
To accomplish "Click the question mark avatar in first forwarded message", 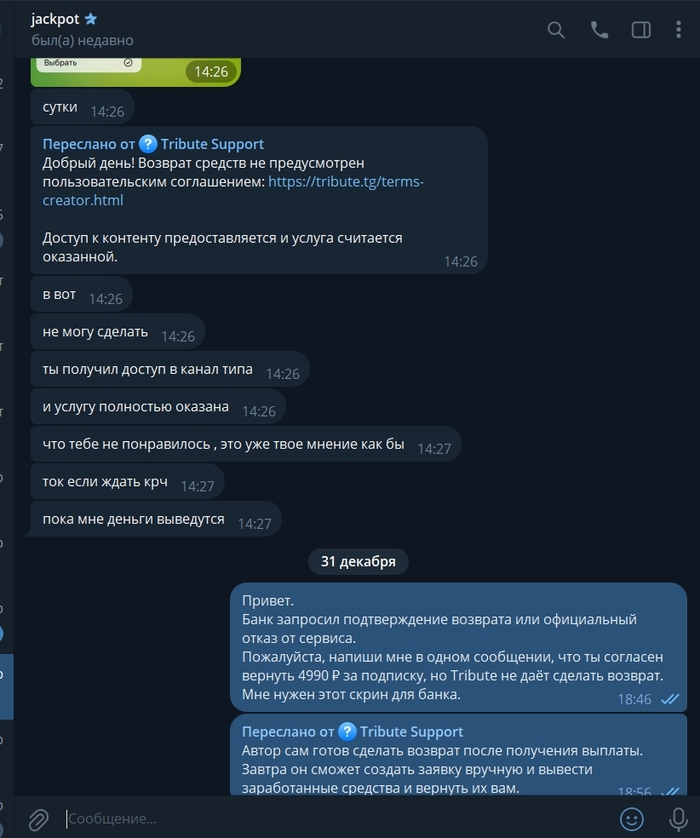I will pyautogui.click(x=148, y=144).
